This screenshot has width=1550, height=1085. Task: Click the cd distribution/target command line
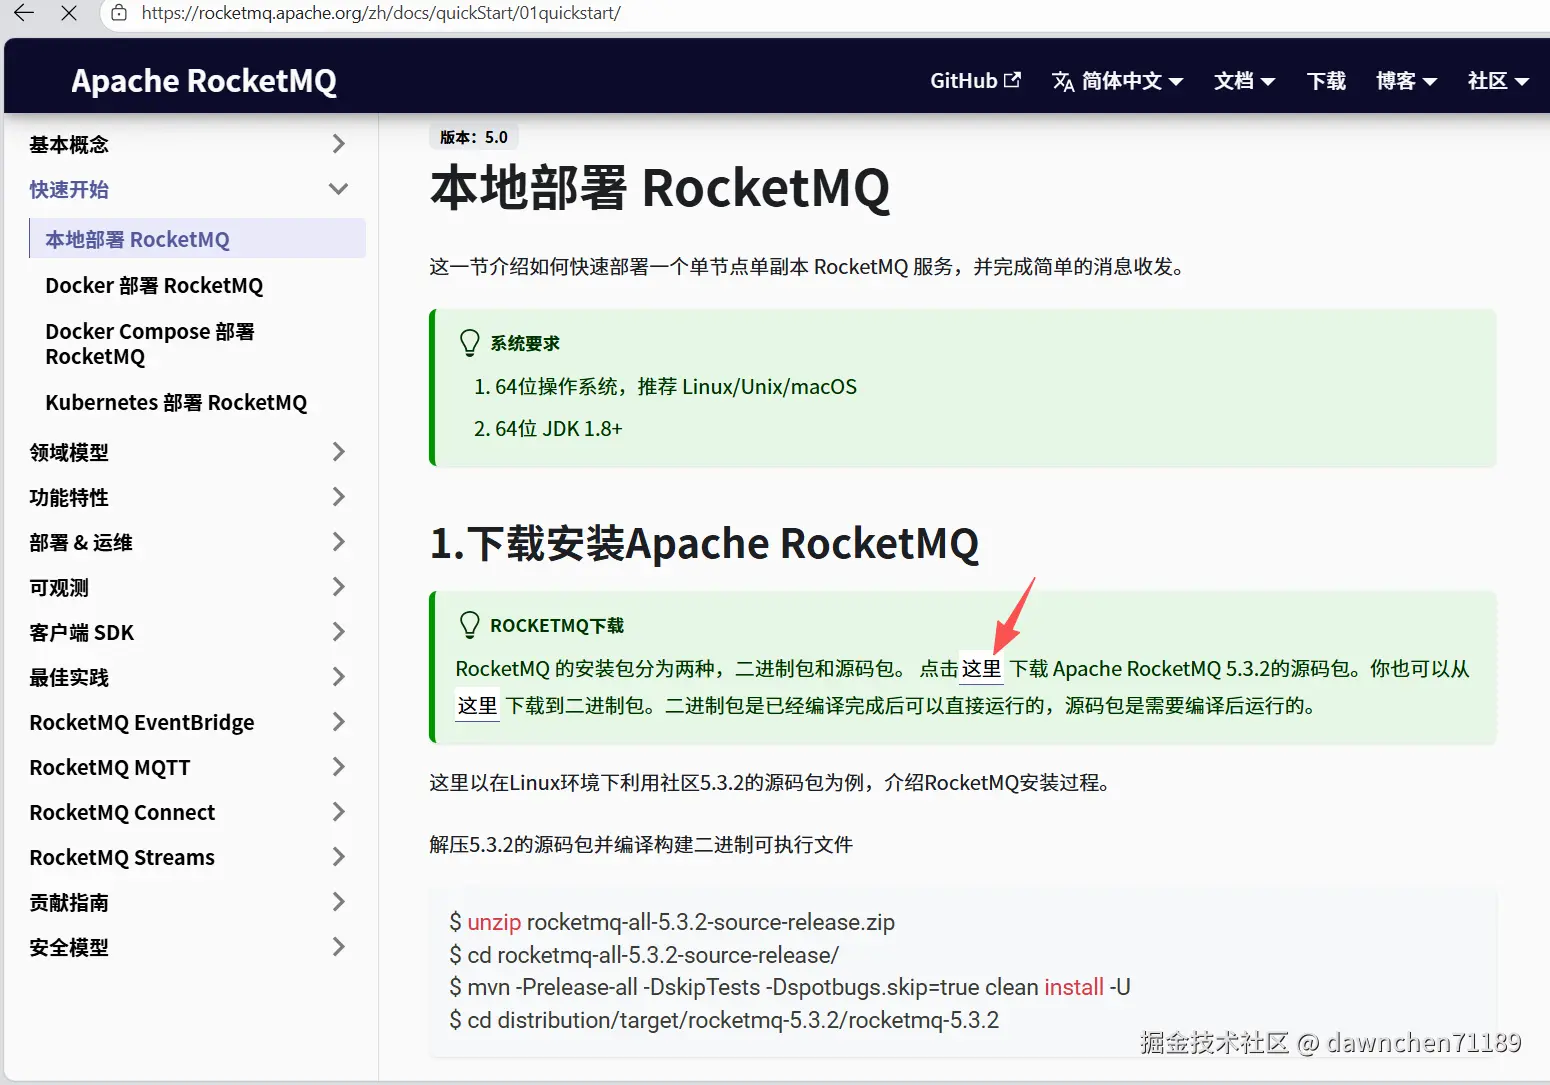[x=724, y=1020]
